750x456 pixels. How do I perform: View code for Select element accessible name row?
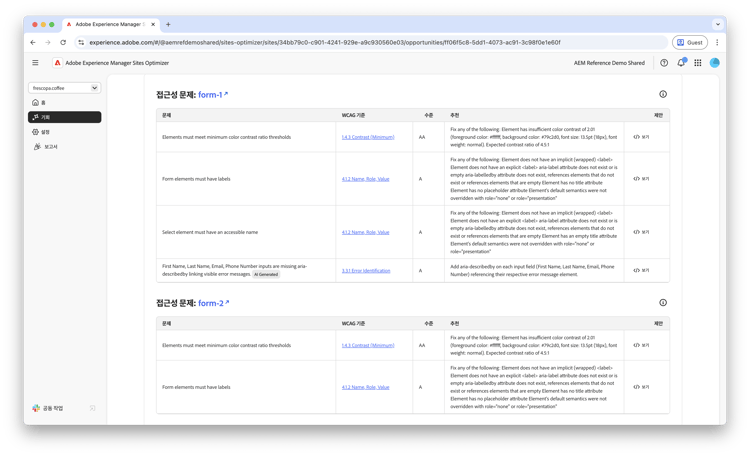(641, 232)
